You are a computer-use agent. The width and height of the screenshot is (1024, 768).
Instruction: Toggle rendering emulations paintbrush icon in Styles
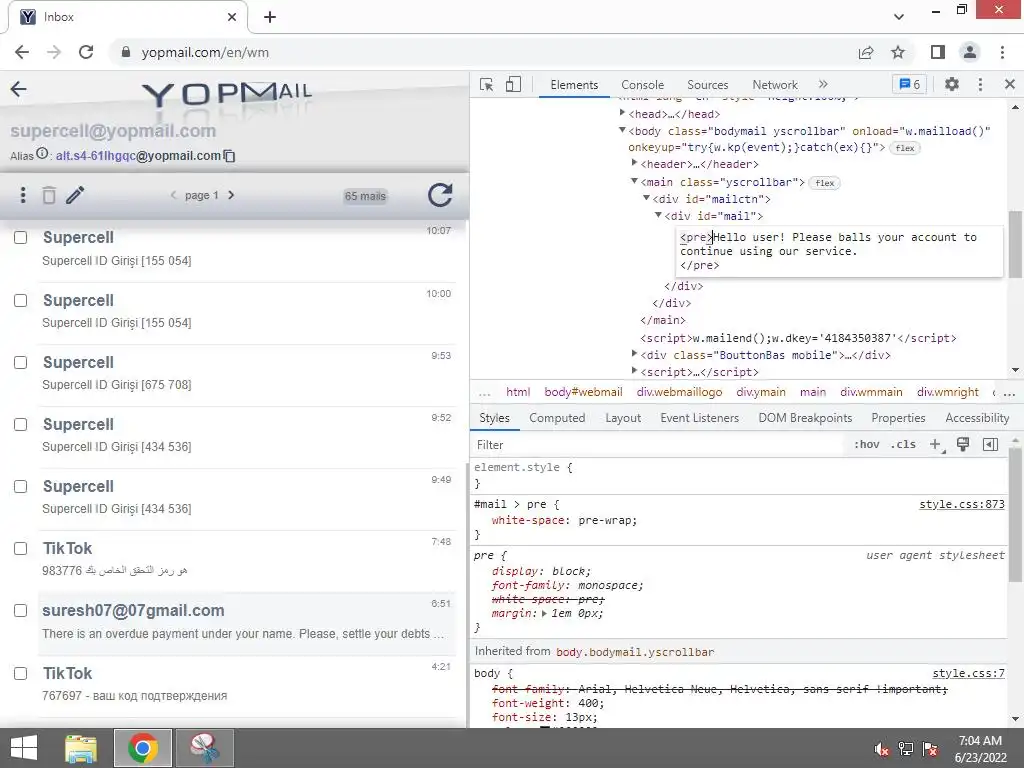pyautogui.click(x=963, y=445)
